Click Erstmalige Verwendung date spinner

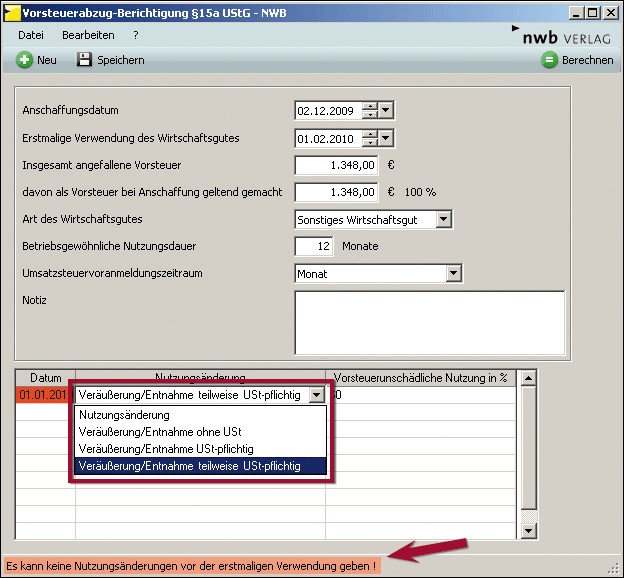pyautogui.click(x=370, y=138)
